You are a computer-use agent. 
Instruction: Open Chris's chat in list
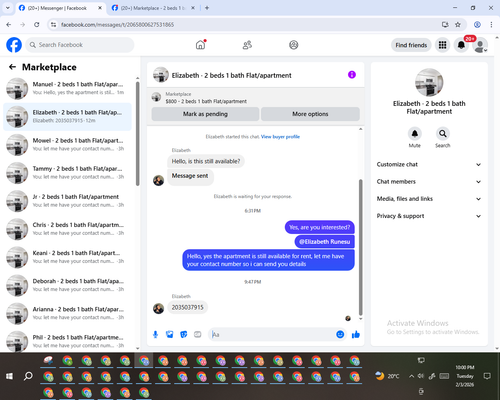[68, 229]
